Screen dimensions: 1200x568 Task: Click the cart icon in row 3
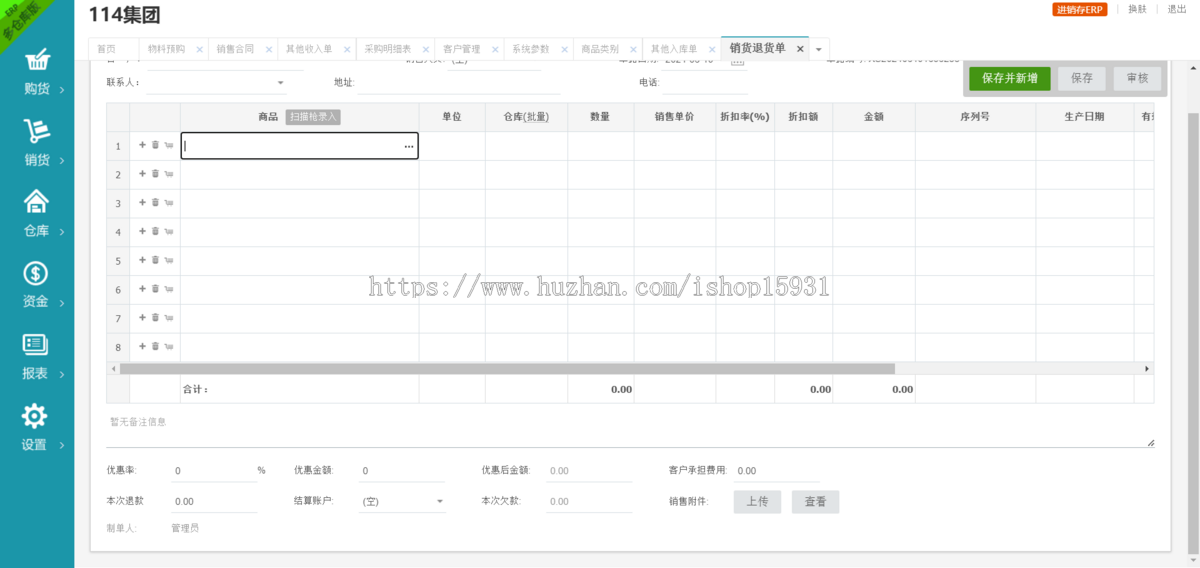[x=168, y=203]
